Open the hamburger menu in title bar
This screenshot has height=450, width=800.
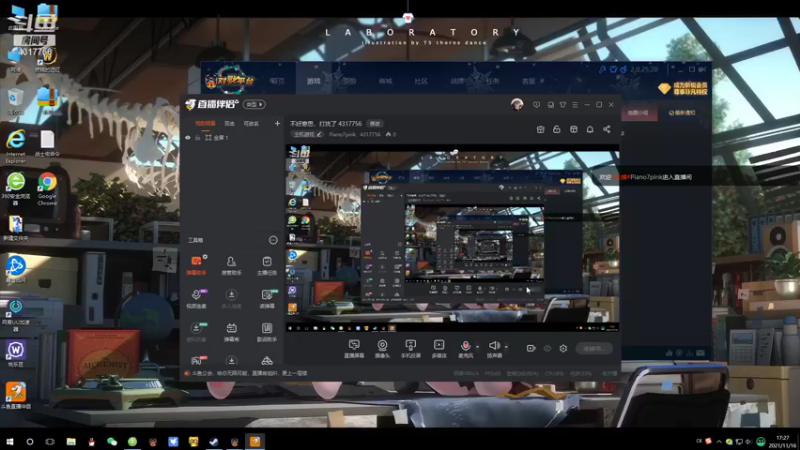point(575,105)
